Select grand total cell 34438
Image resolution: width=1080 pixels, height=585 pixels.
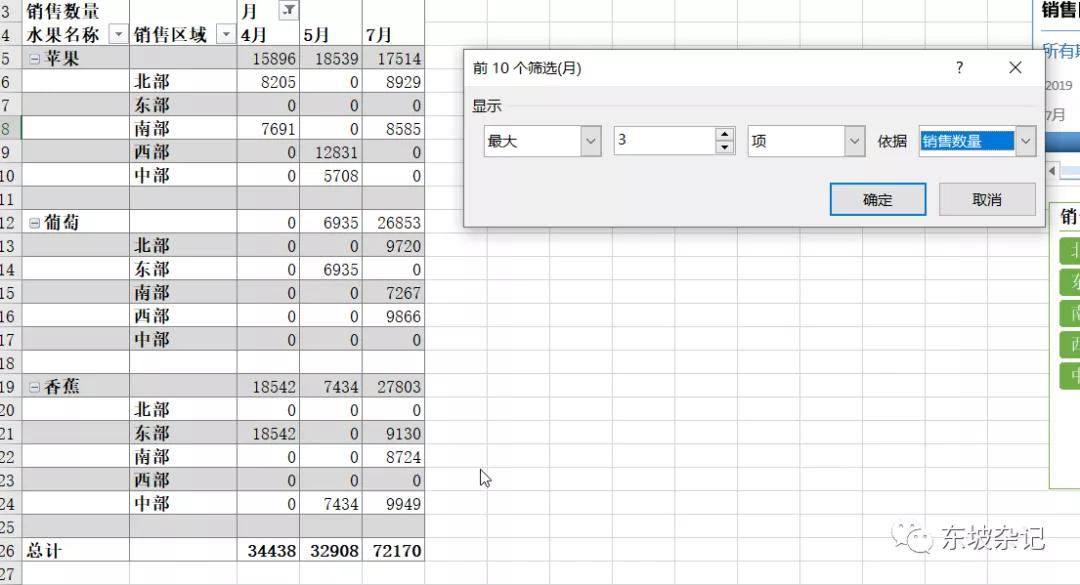click(268, 551)
